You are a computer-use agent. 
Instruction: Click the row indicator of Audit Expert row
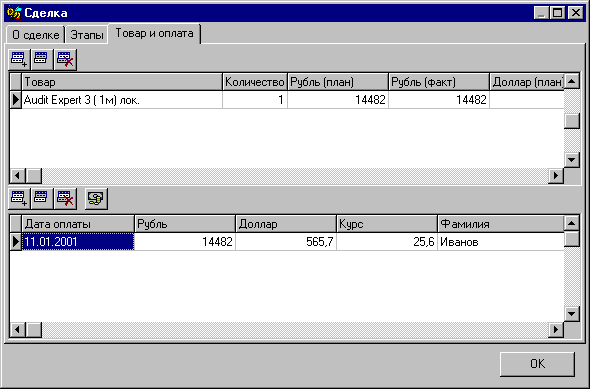coord(15,100)
